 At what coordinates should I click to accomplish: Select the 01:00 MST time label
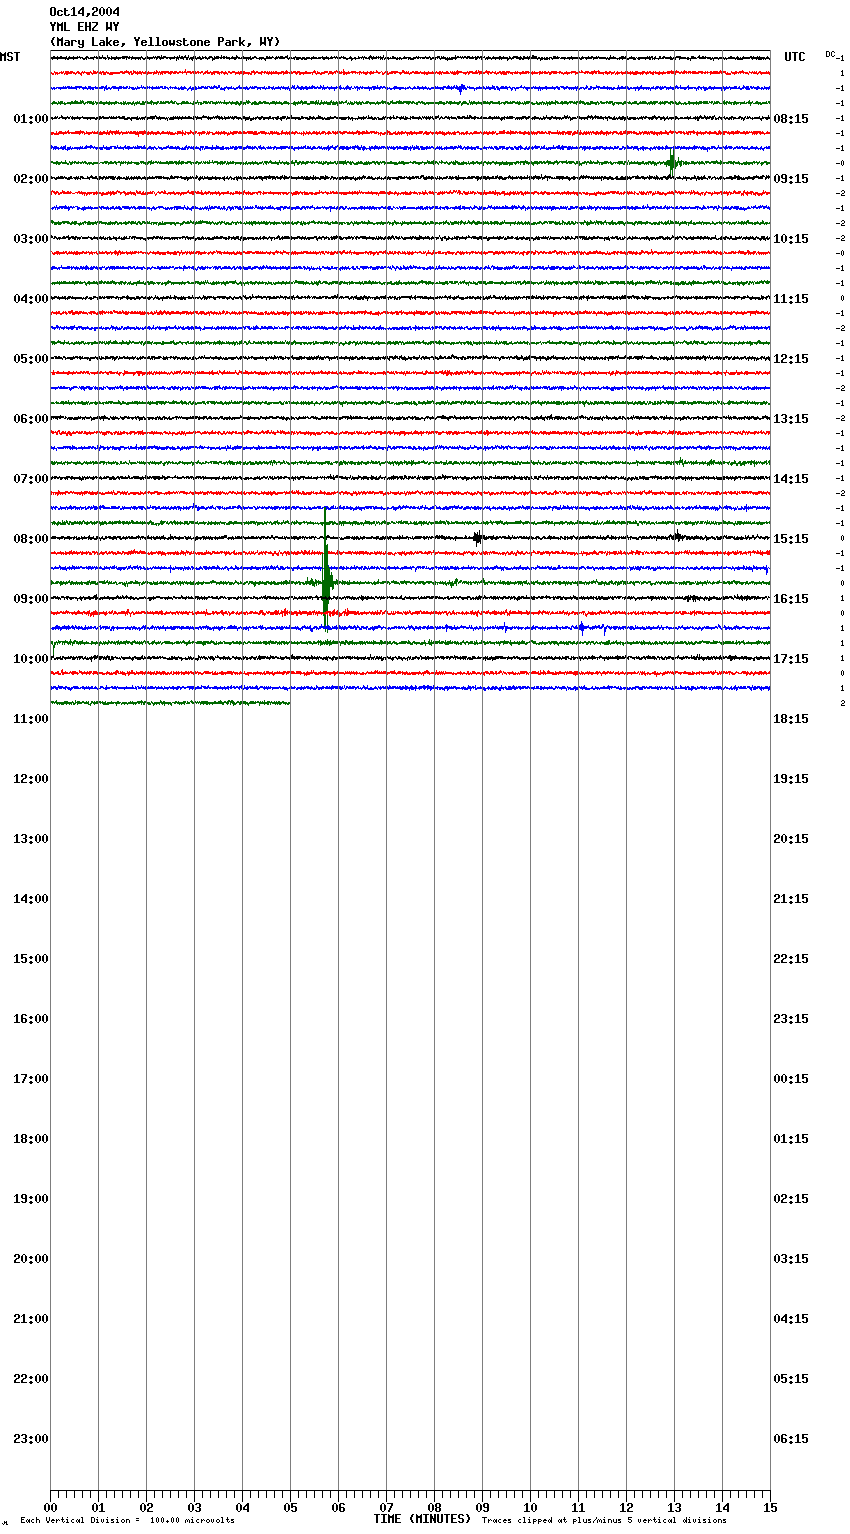tap(31, 119)
